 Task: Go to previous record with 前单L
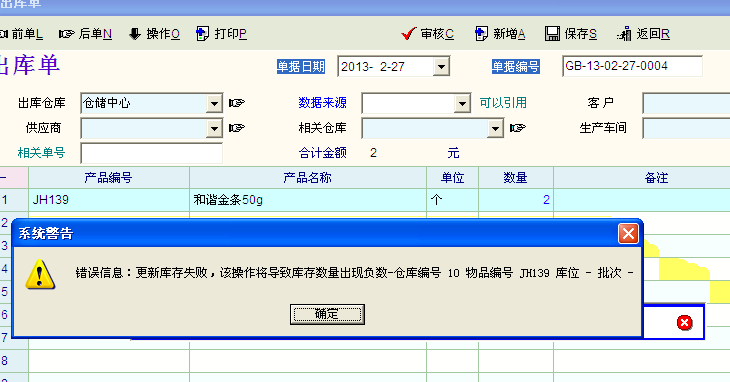point(21,34)
